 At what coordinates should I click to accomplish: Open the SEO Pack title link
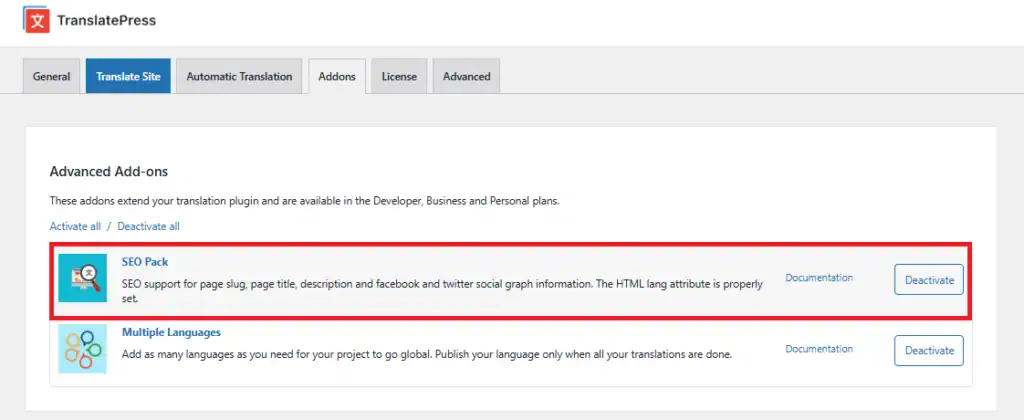pos(145,261)
